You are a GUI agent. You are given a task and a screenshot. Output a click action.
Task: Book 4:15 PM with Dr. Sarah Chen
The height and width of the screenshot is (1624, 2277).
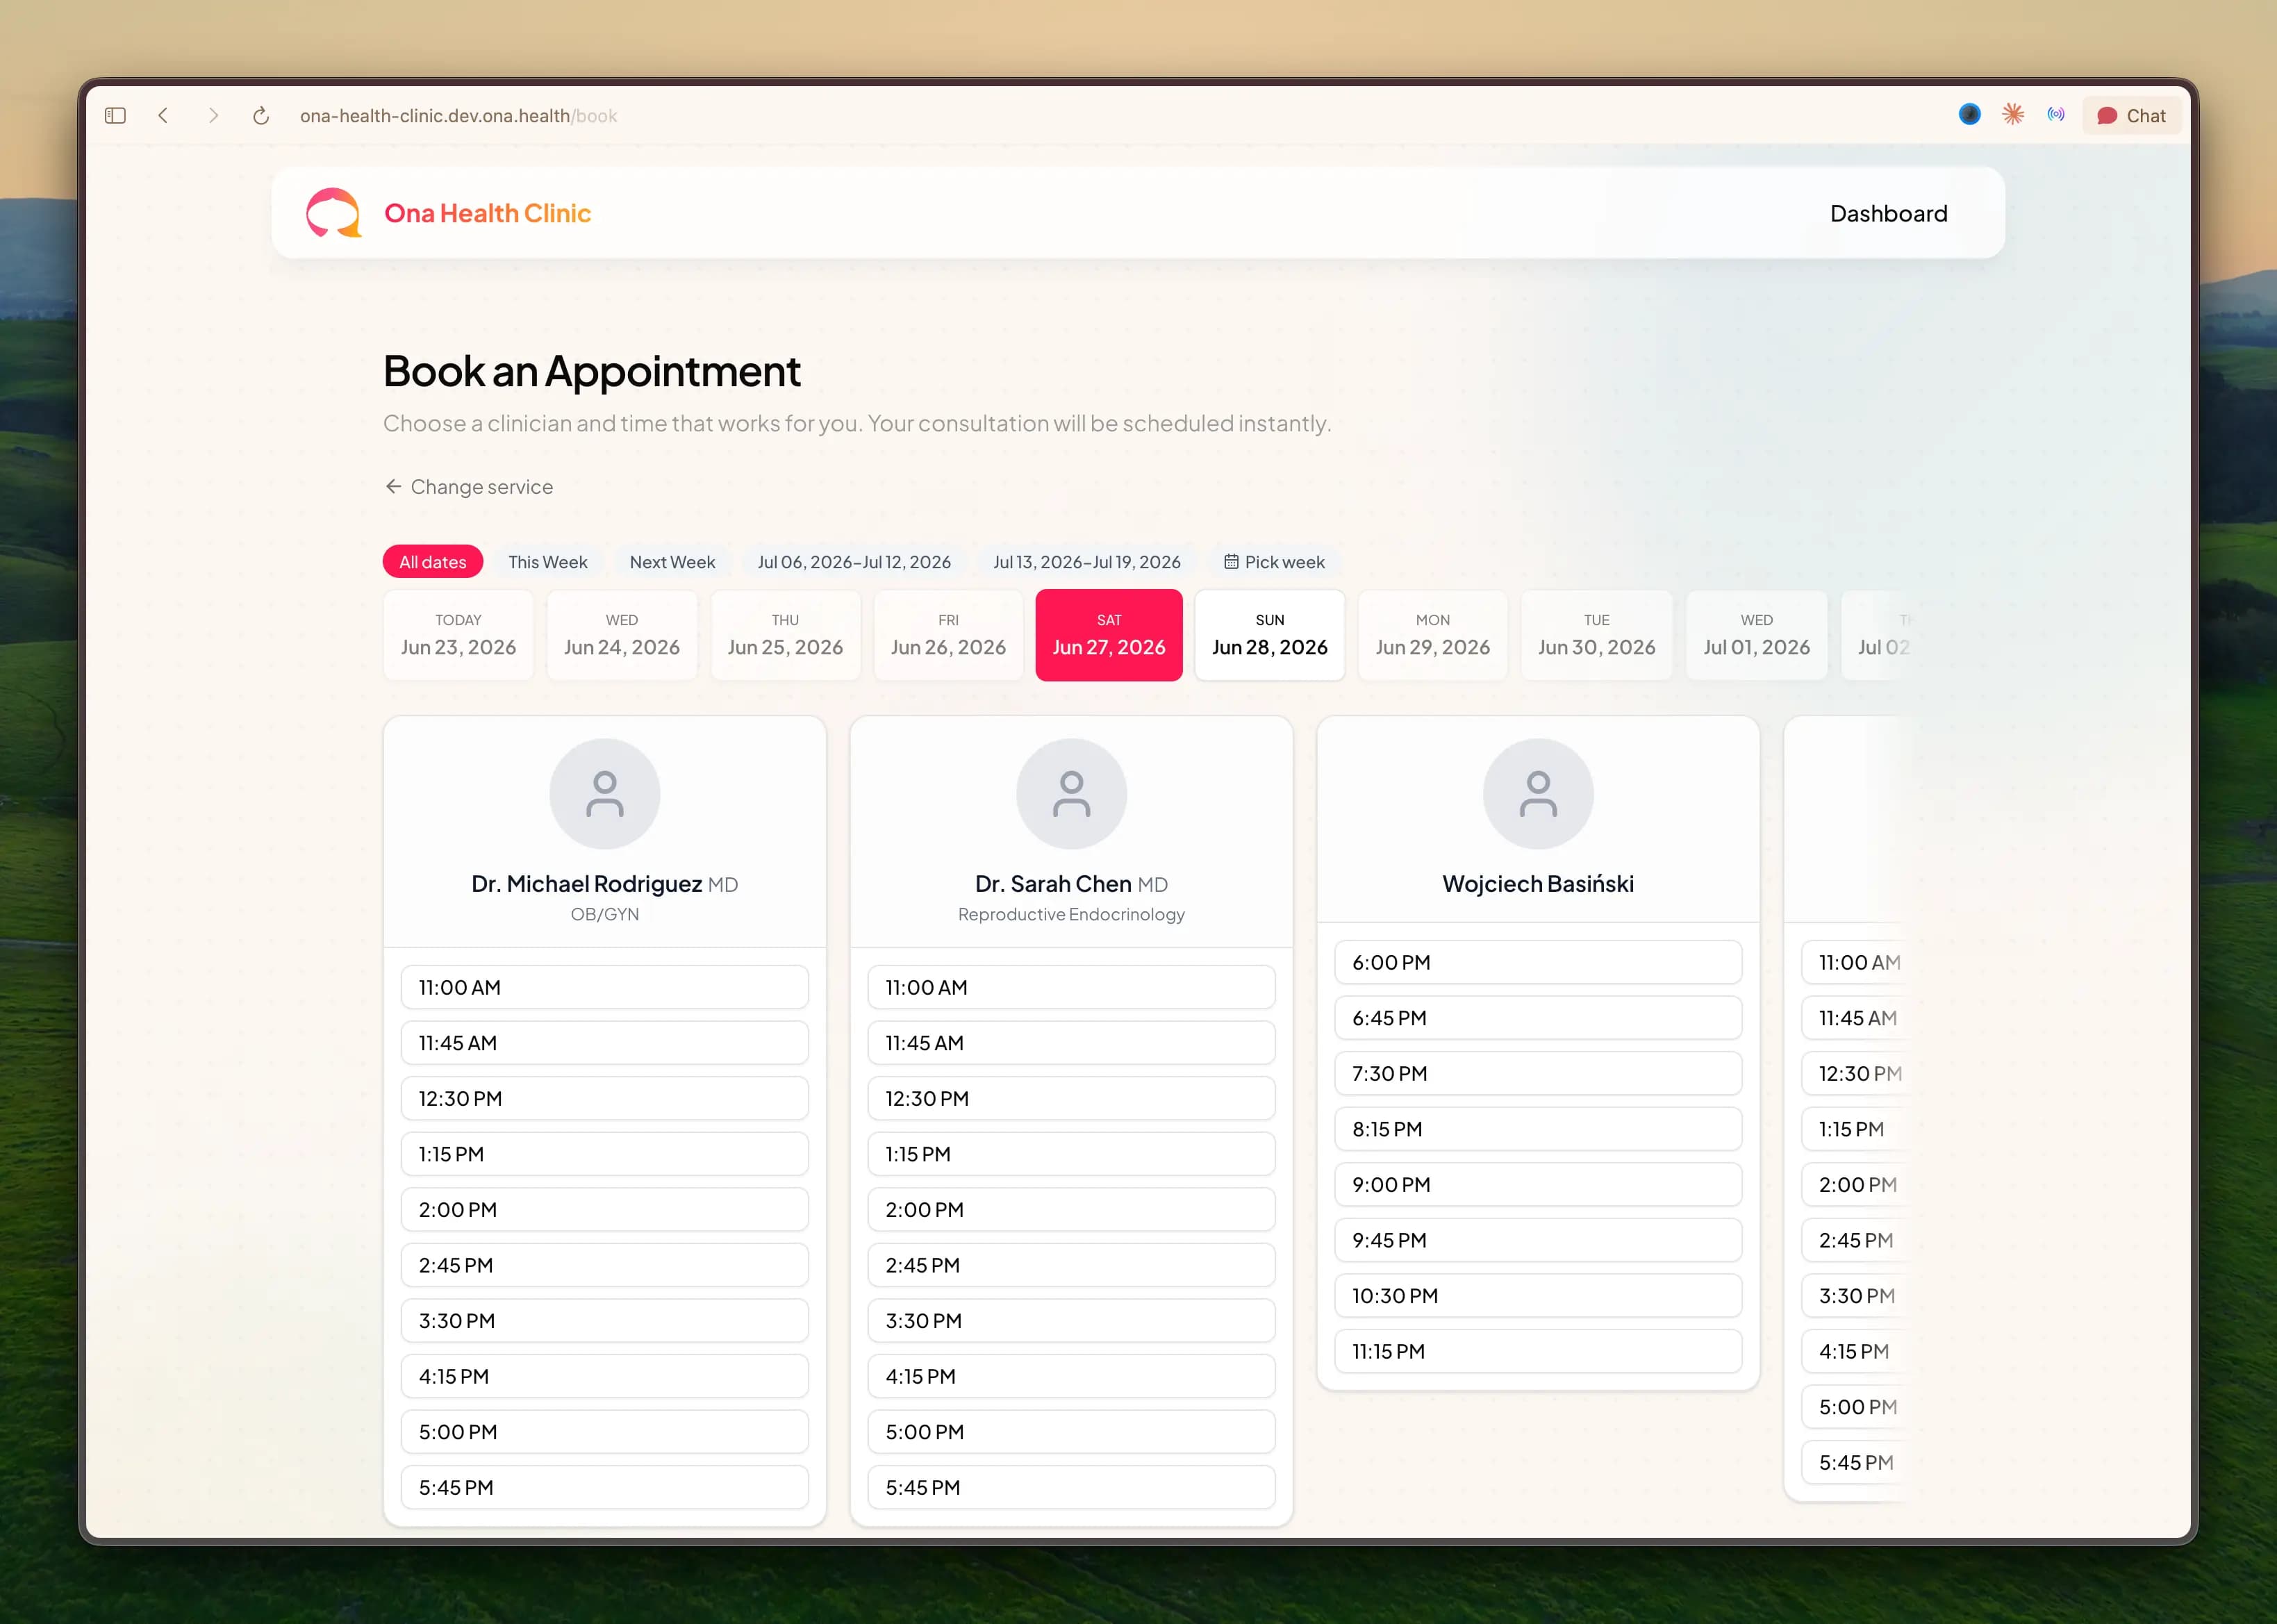[1071, 1376]
